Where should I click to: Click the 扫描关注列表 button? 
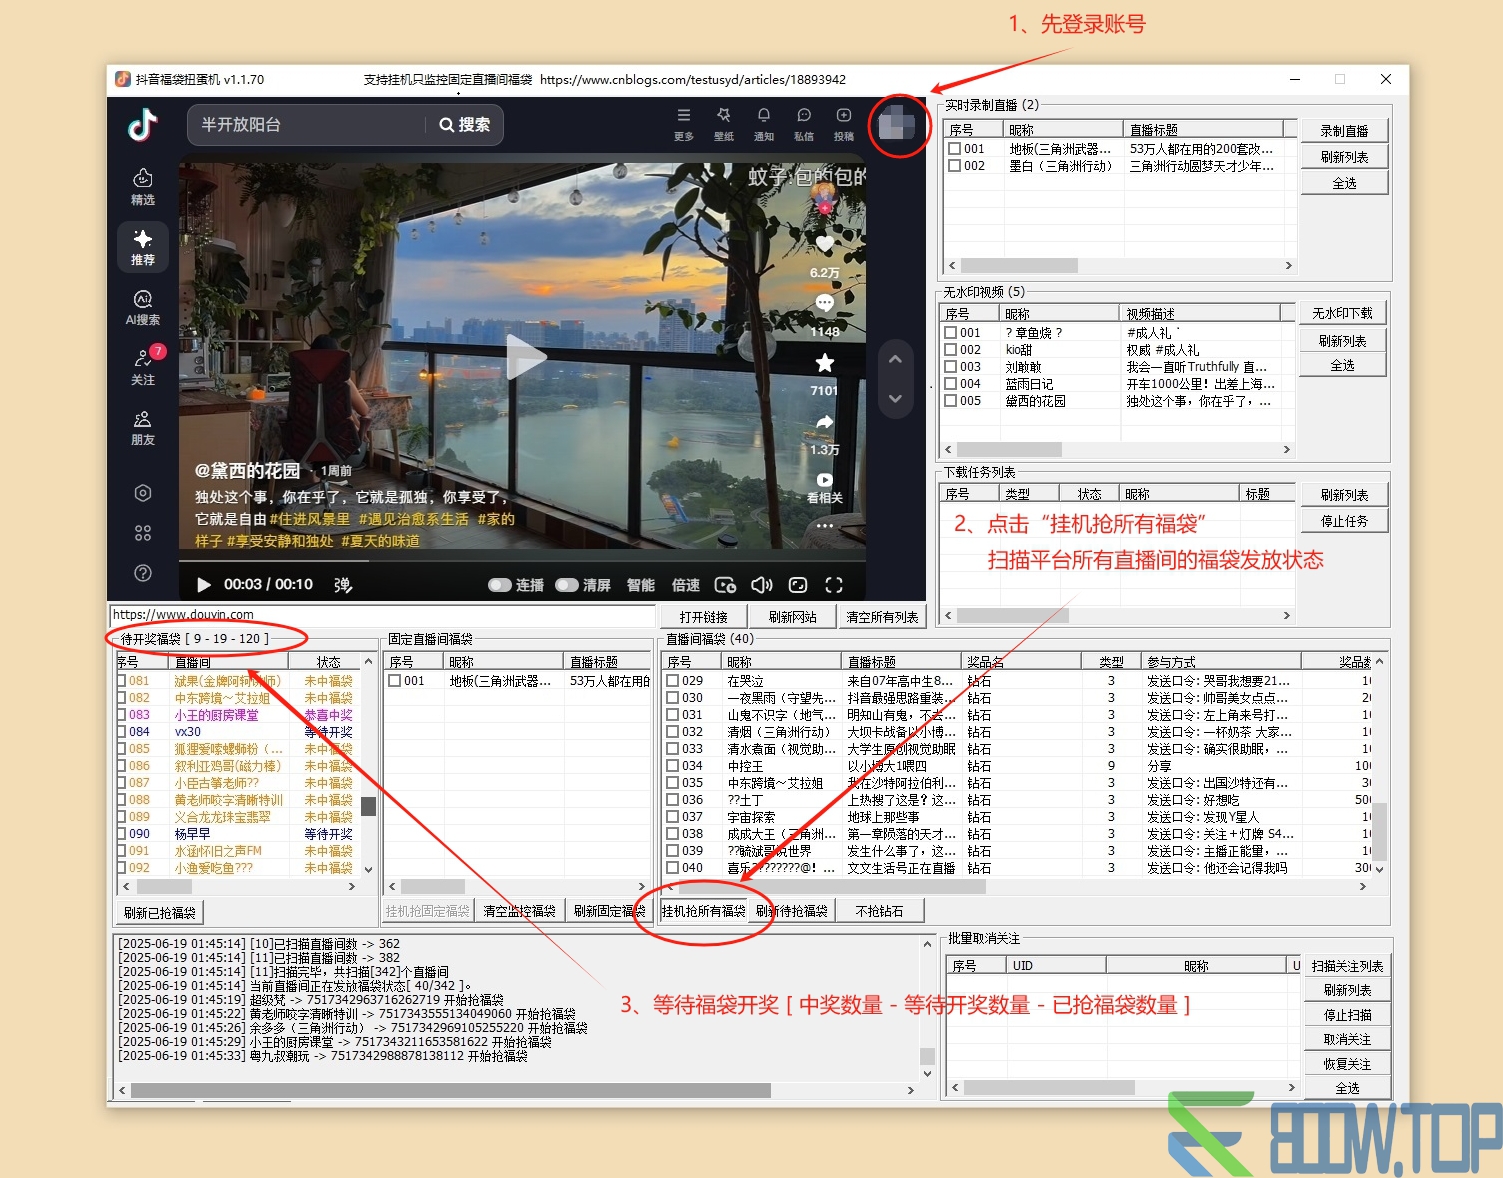1347,966
